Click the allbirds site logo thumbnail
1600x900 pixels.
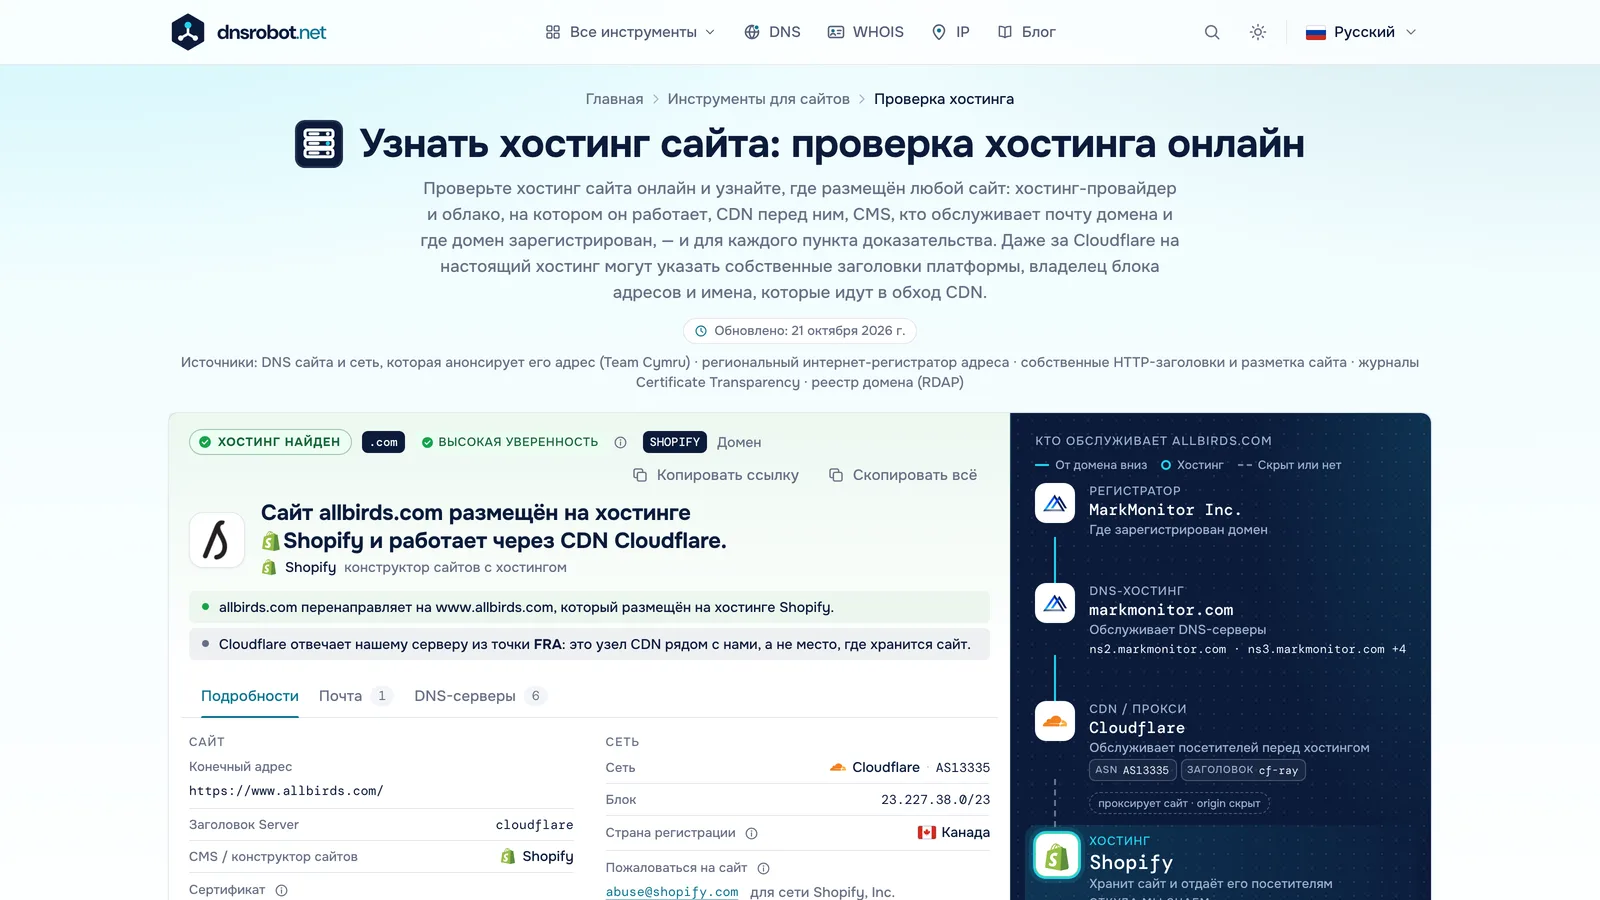coord(217,540)
